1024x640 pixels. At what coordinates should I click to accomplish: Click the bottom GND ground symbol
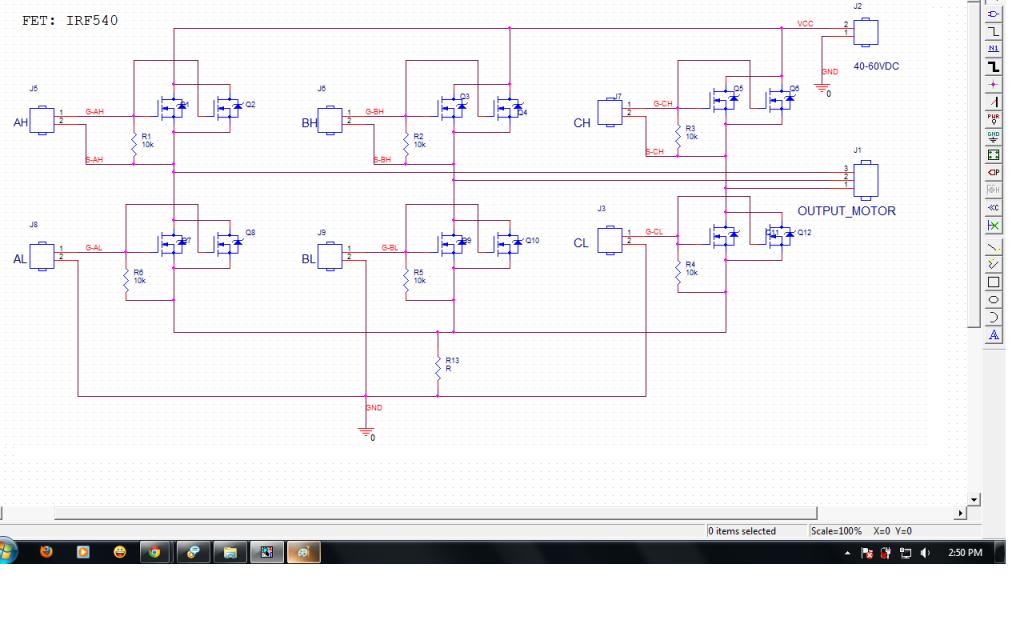coord(366,432)
